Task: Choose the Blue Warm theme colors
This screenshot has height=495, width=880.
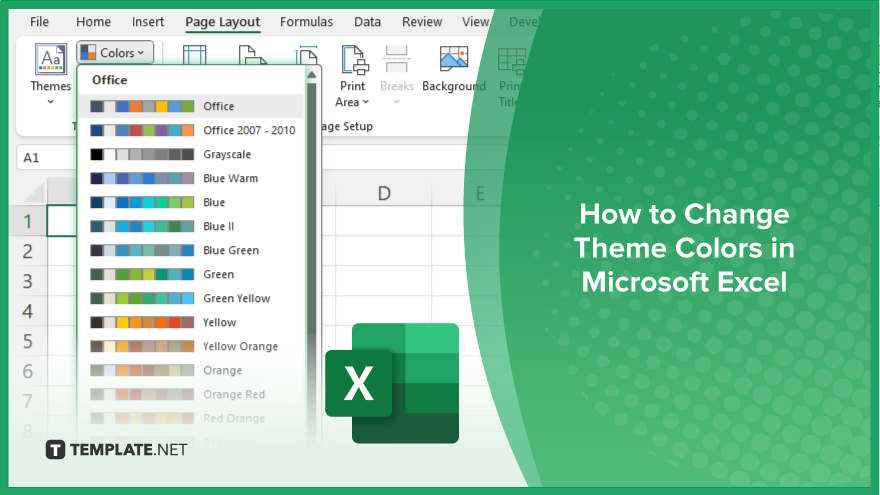Action: coord(192,178)
